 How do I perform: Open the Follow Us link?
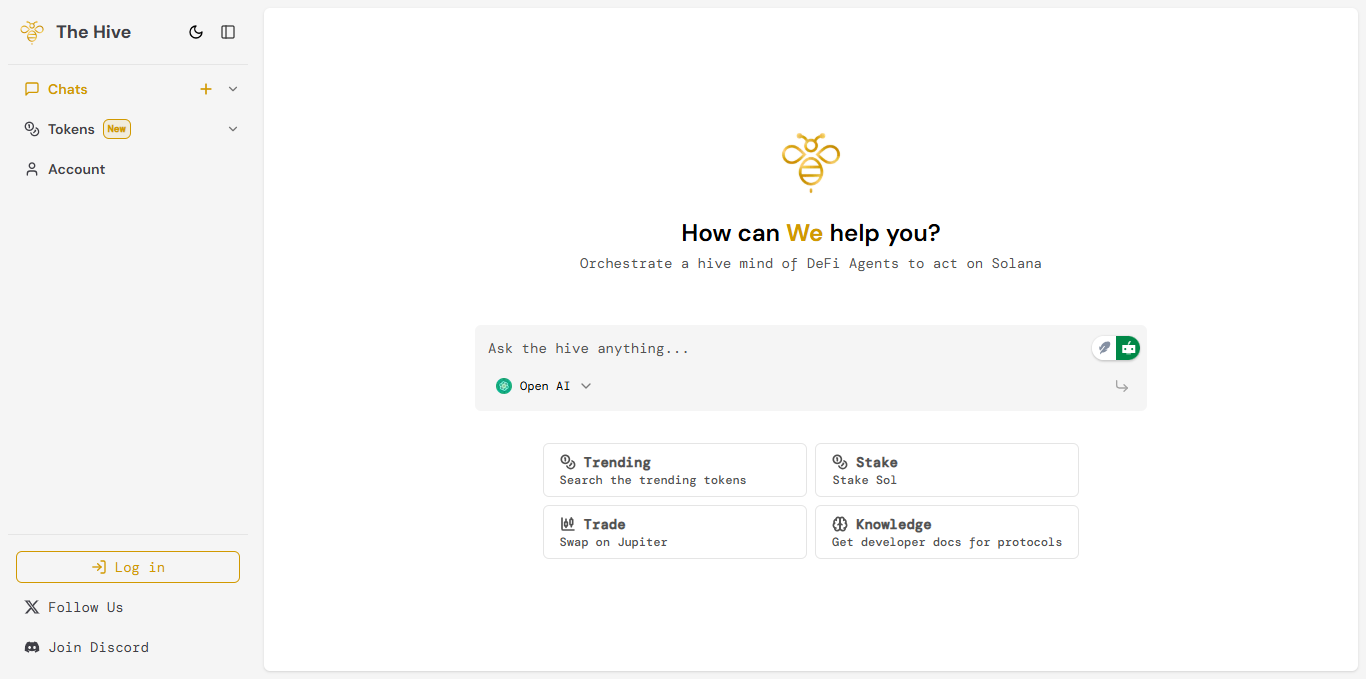(85, 607)
